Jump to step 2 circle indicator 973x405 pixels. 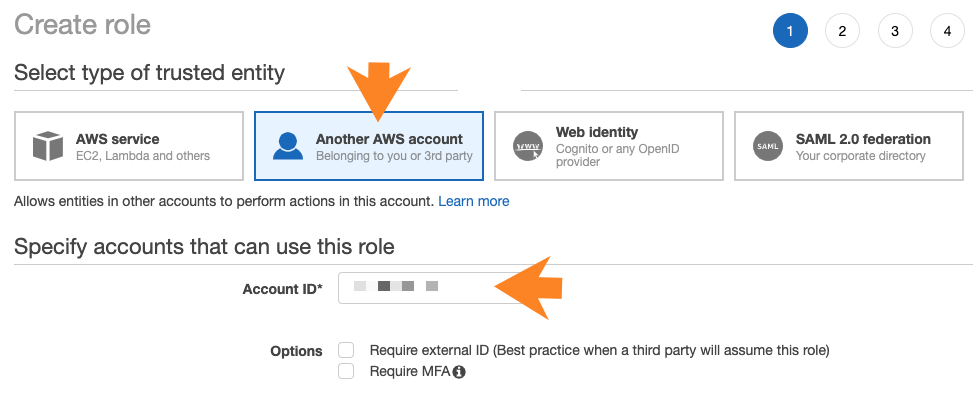click(842, 31)
